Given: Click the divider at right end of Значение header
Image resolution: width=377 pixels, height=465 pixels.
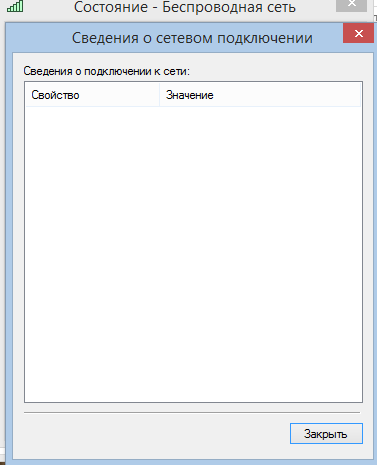Looking at the screenshot, I should point(360,95).
